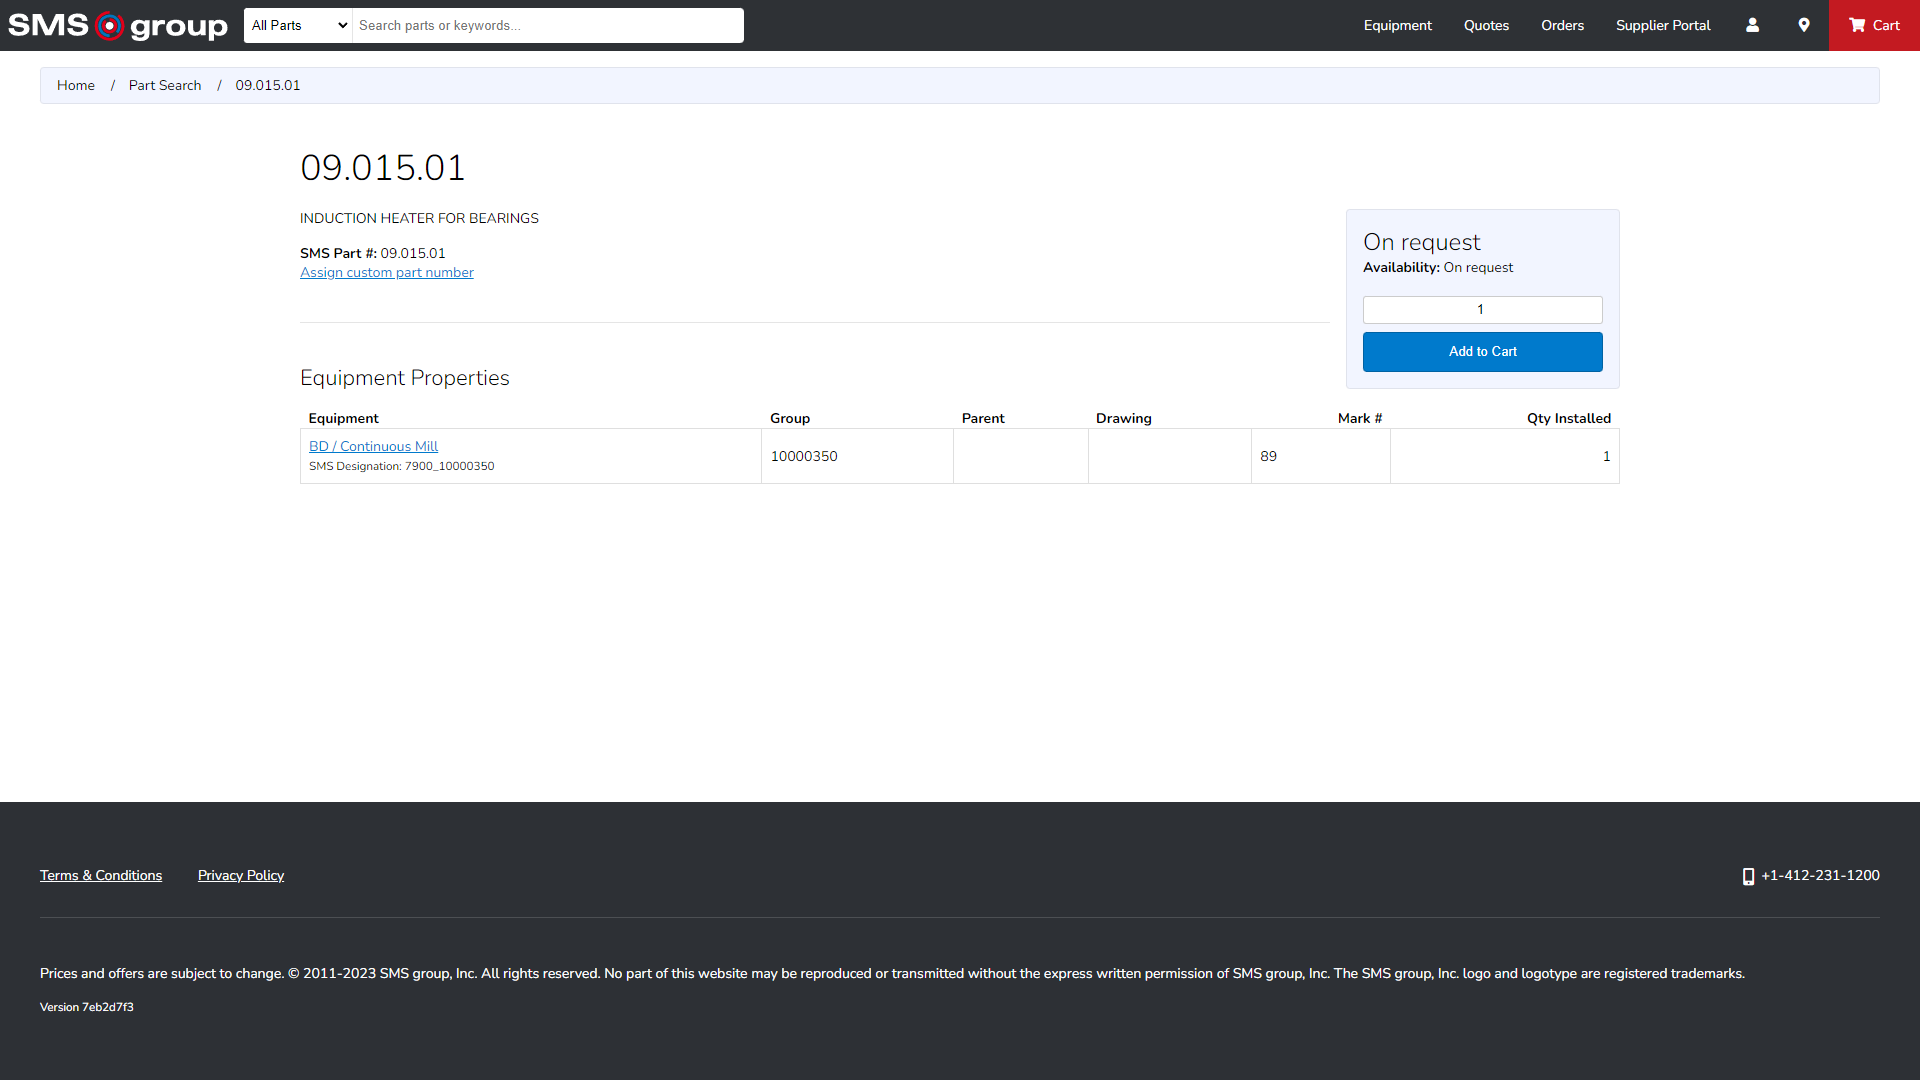Click the quantity input field
The height and width of the screenshot is (1080, 1920).
pyautogui.click(x=1482, y=309)
